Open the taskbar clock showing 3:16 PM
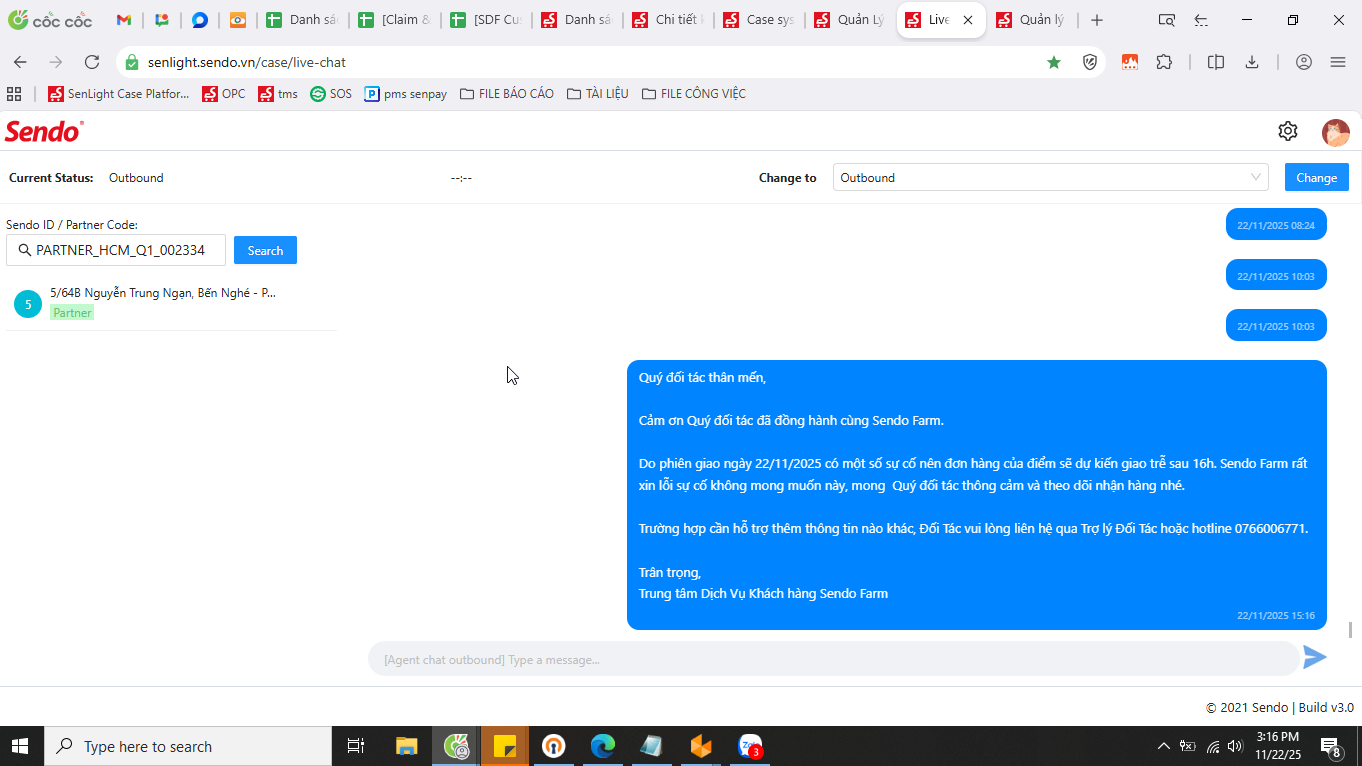 click(1277, 746)
